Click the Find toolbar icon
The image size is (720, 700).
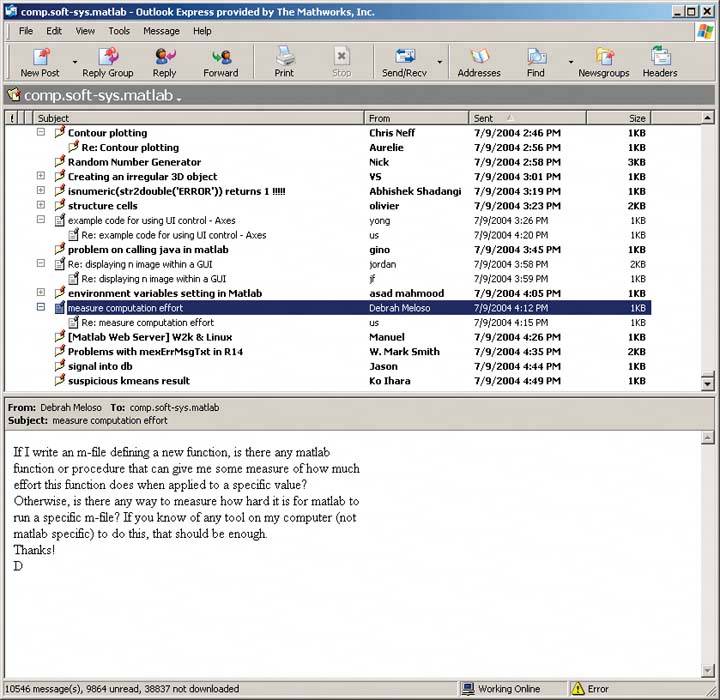pos(536,57)
